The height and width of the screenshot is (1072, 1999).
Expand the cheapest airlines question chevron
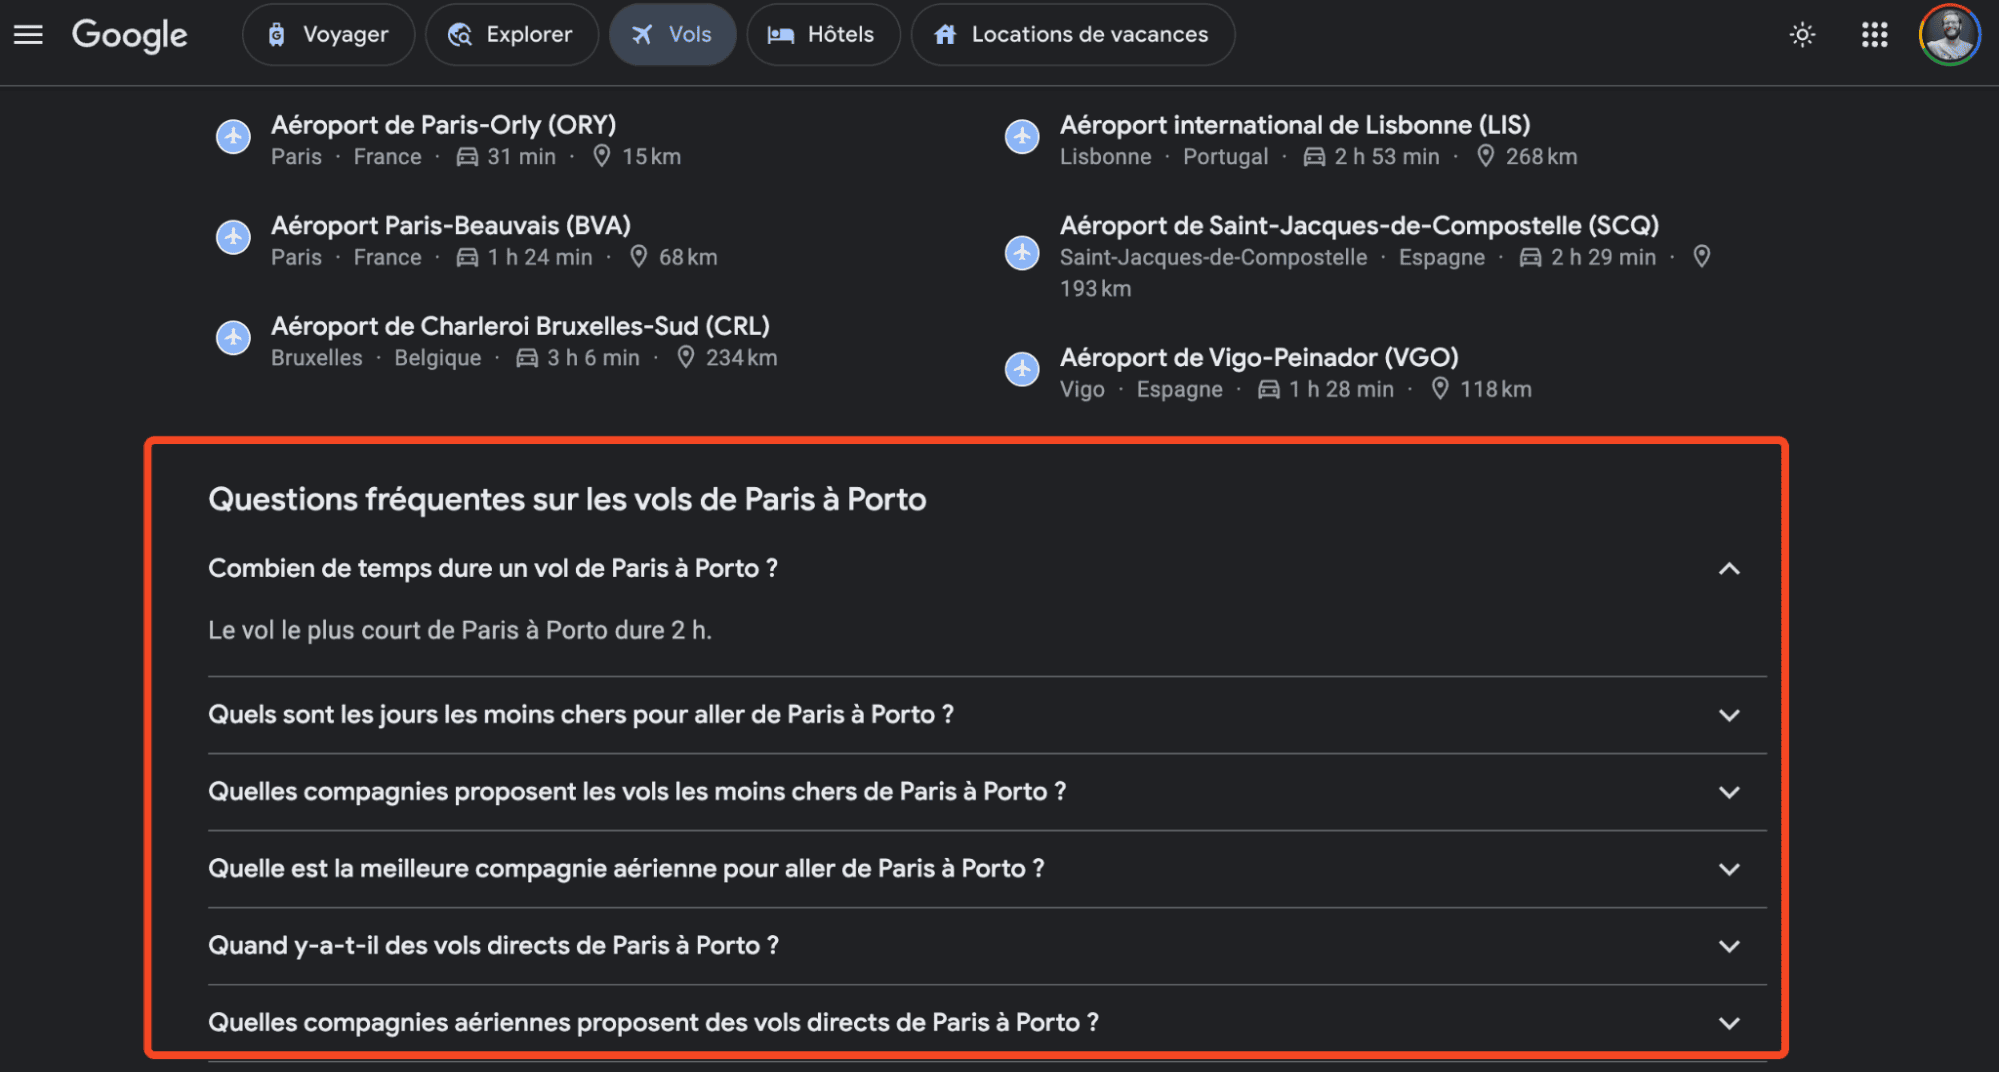pos(1729,792)
